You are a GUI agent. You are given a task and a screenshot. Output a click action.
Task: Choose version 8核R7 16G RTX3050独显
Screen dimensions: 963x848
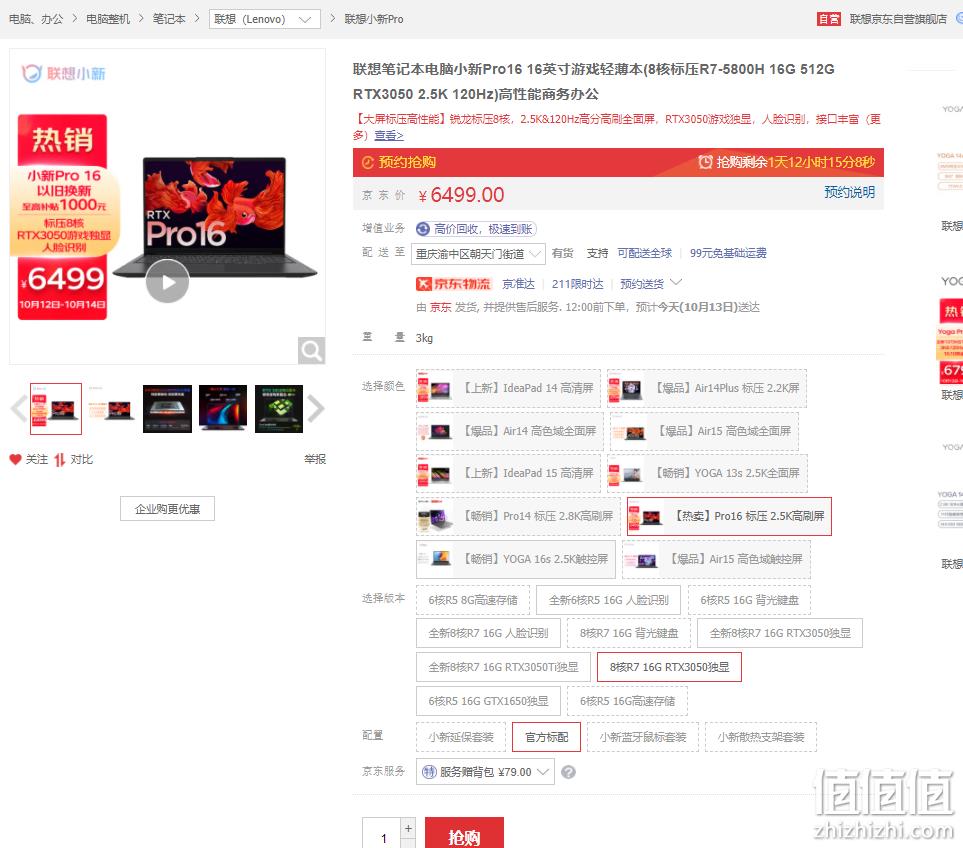click(x=669, y=667)
